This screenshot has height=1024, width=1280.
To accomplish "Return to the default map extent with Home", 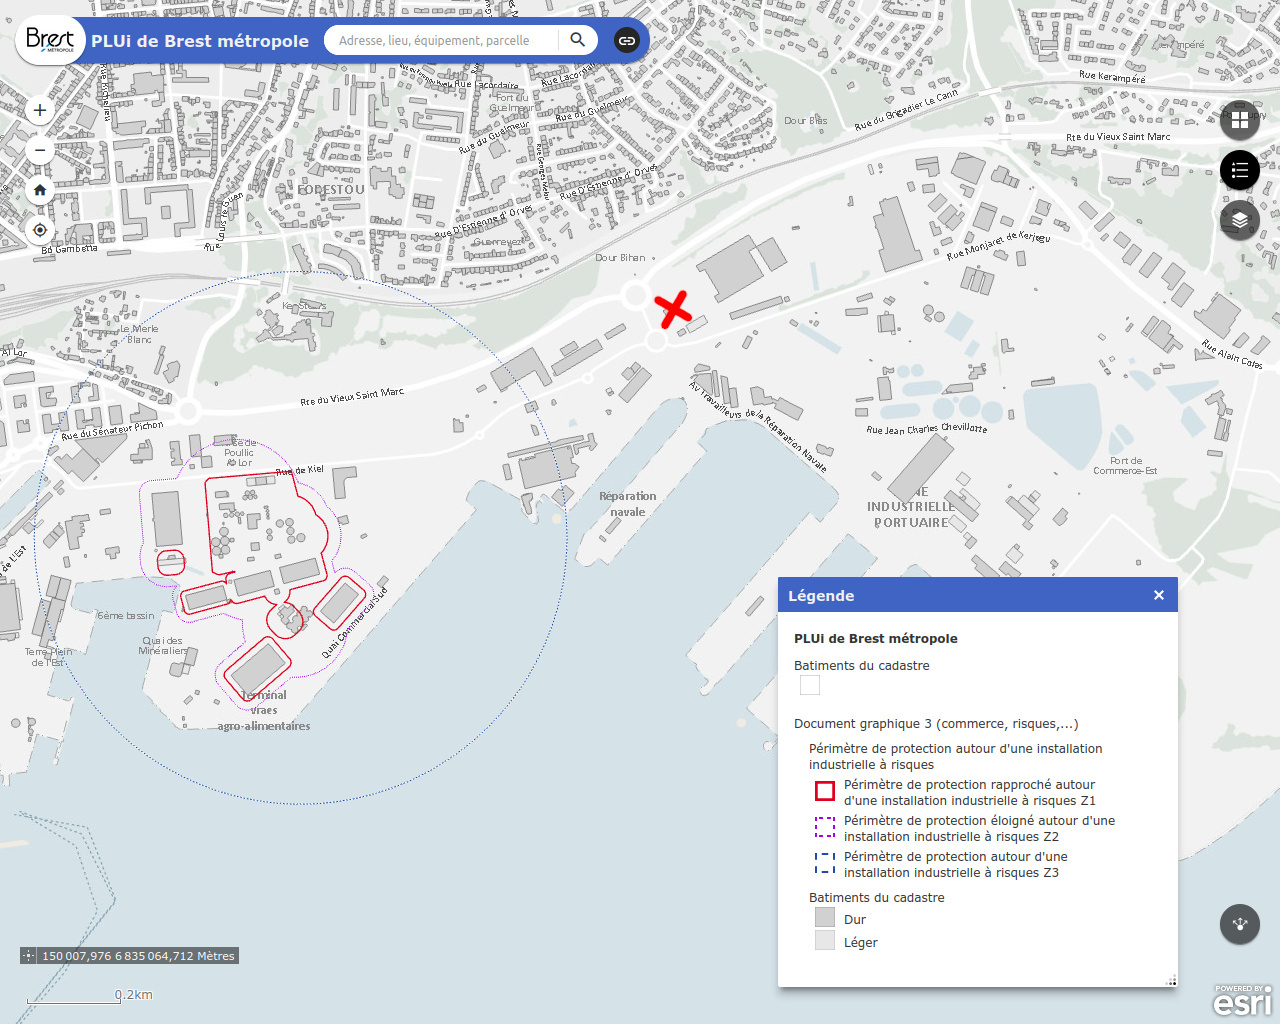I will (40, 190).
